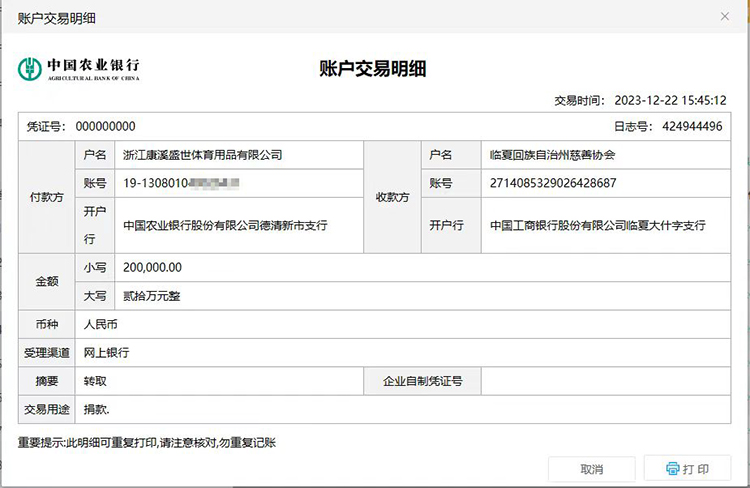Click the 收款方 header cell
The image size is (750, 488).
(392, 197)
